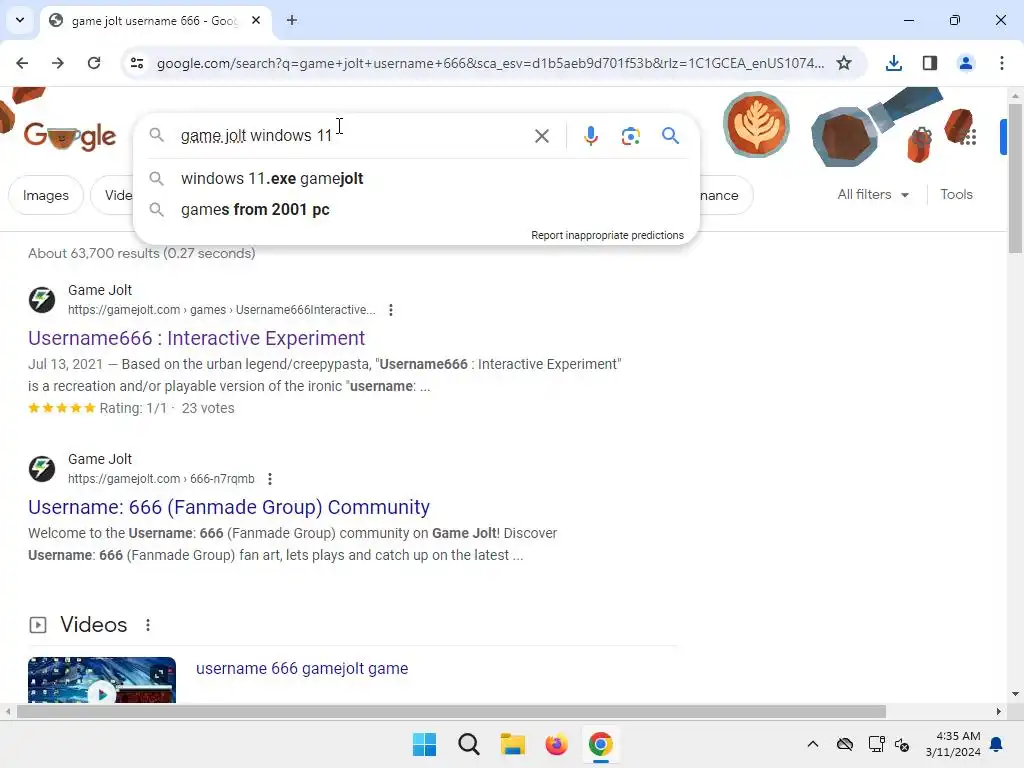
Task: Reload the current page
Action: pos(94,63)
